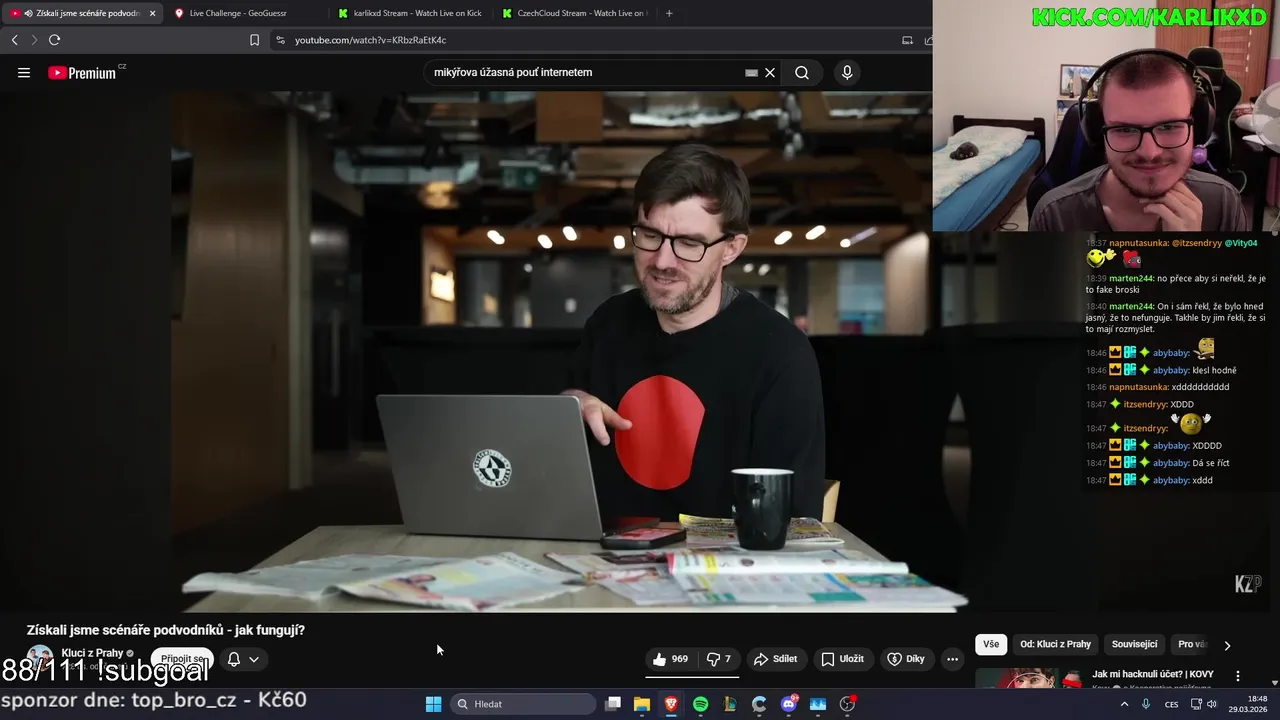This screenshot has width=1280, height=720.
Task: Open the Windows Start menu
Action: (433, 704)
